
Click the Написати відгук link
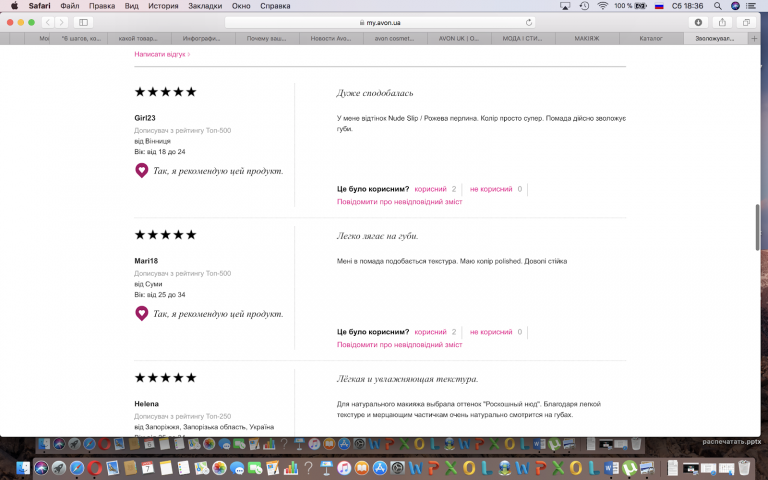[161, 54]
